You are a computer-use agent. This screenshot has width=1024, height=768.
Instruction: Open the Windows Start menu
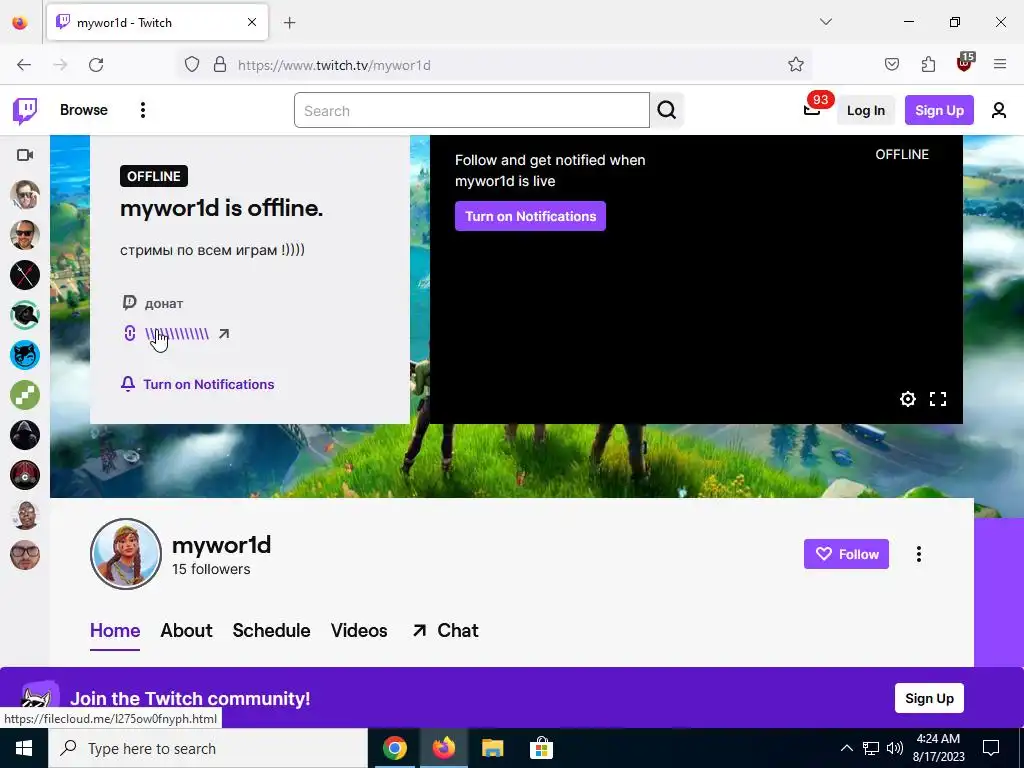24,748
